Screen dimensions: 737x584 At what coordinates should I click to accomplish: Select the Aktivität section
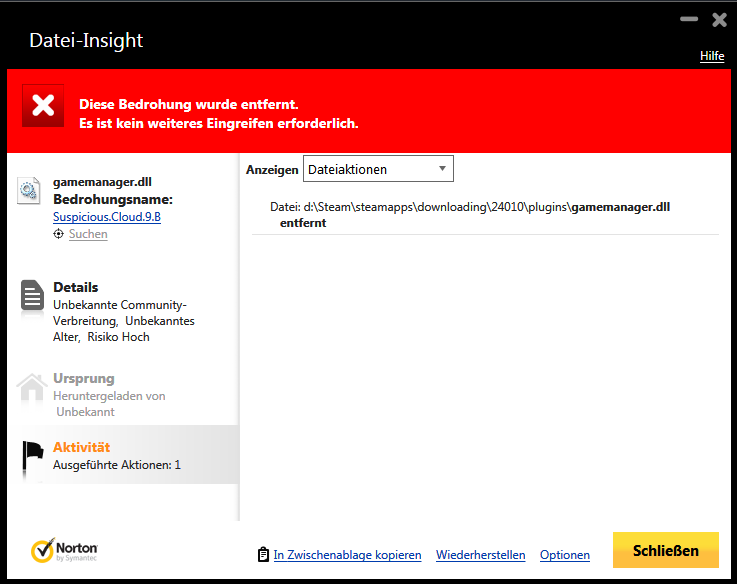coord(123,455)
